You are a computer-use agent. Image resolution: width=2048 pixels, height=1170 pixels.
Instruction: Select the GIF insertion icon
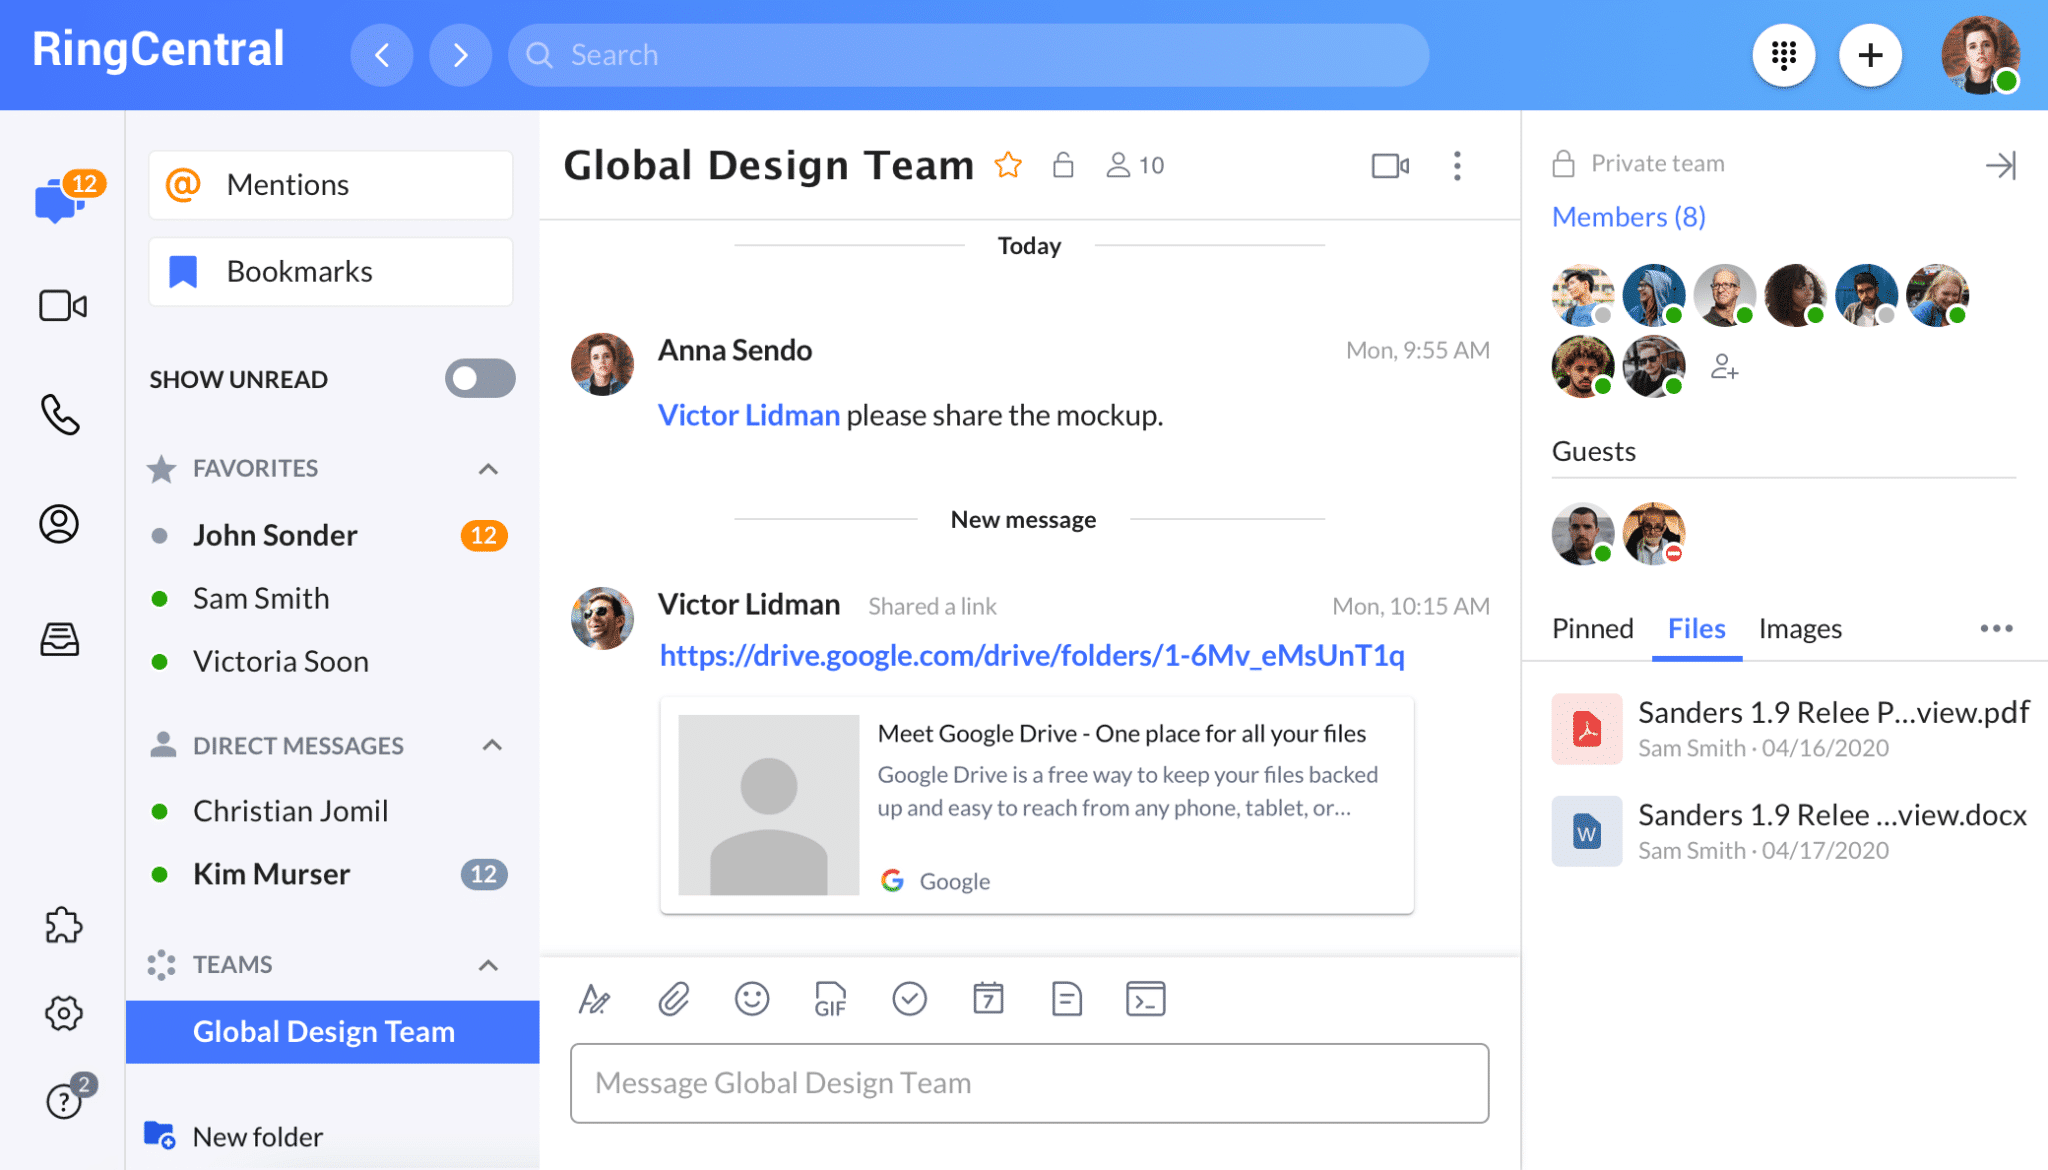[x=830, y=998]
